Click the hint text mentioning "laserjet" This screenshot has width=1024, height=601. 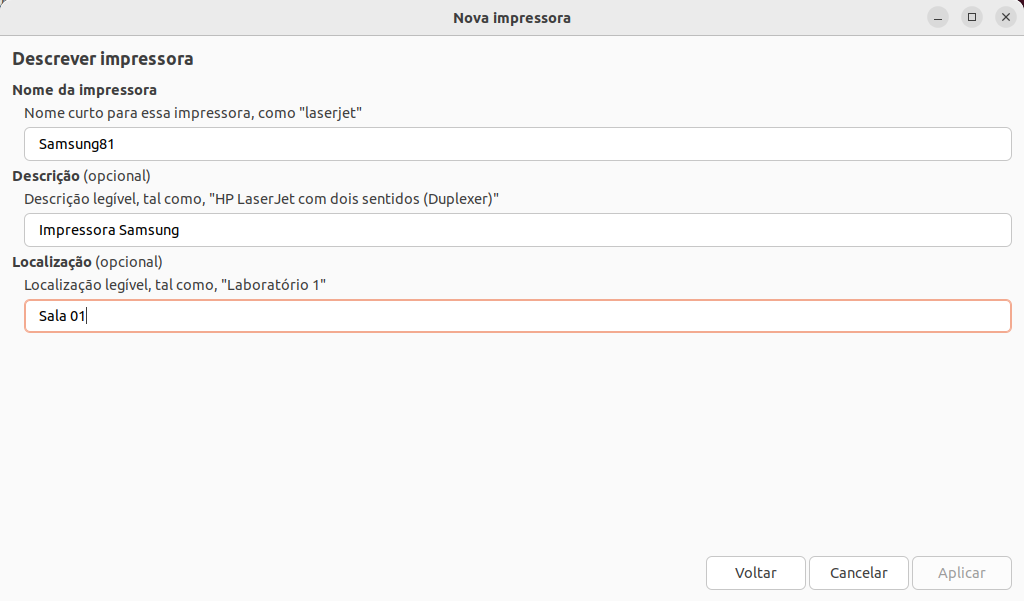coord(192,113)
